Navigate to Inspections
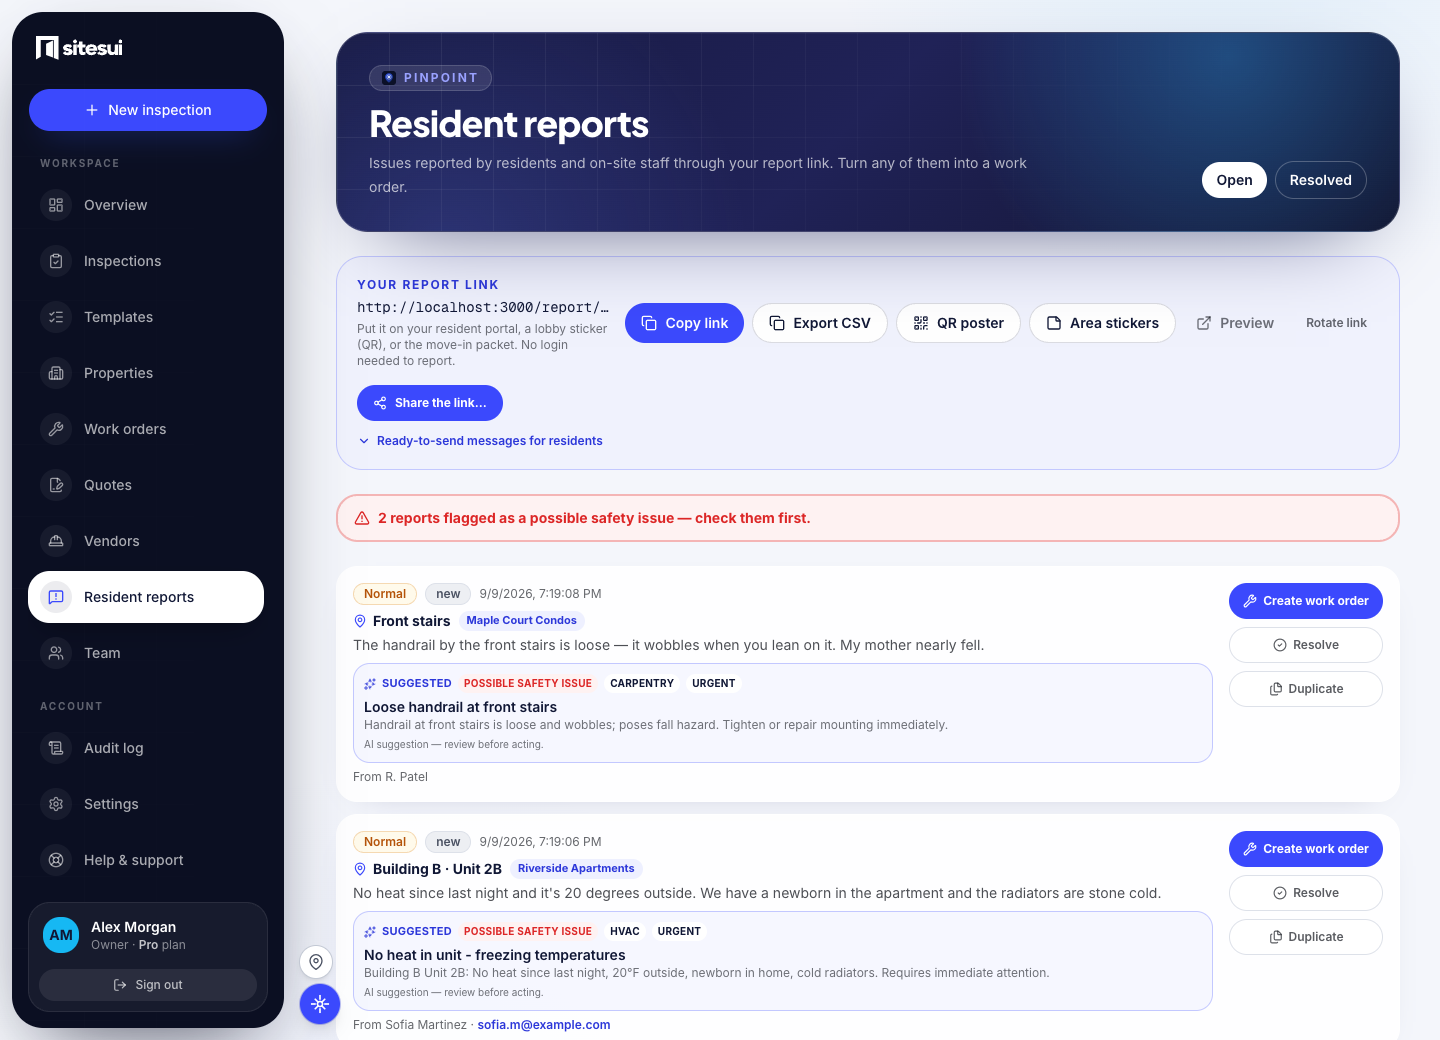Viewport: 1440px width, 1040px height. coord(146,261)
